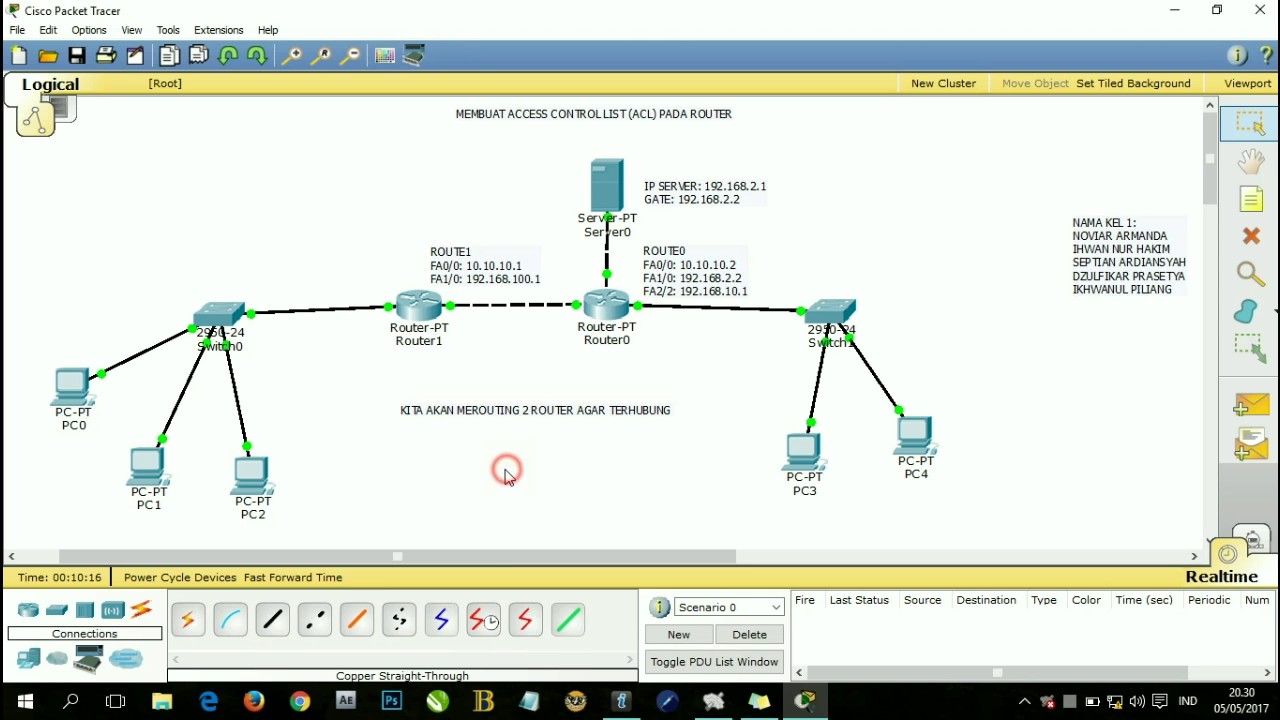Viewport: 1280px width, 720px height.
Task: Select the Place Note tool
Action: 1251,199
